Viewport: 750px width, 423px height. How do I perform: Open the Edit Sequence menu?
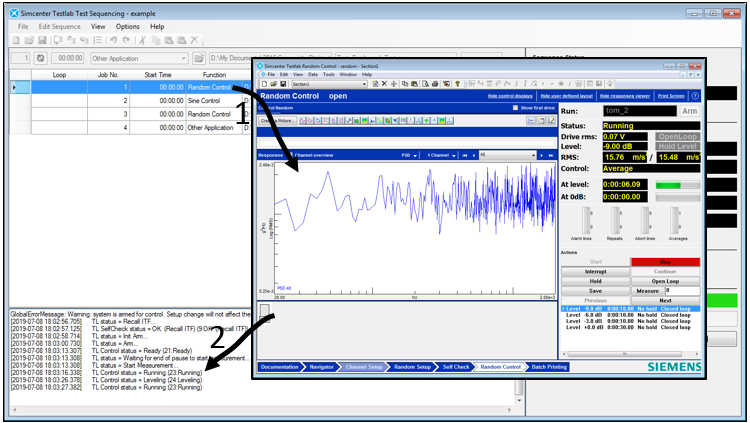(x=59, y=26)
